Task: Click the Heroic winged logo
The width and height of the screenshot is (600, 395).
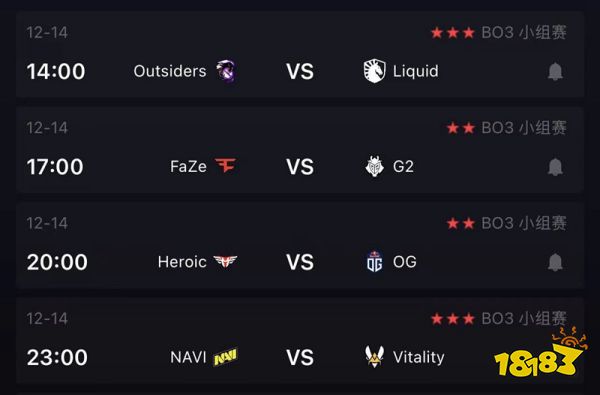Action: (x=225, y=262)
